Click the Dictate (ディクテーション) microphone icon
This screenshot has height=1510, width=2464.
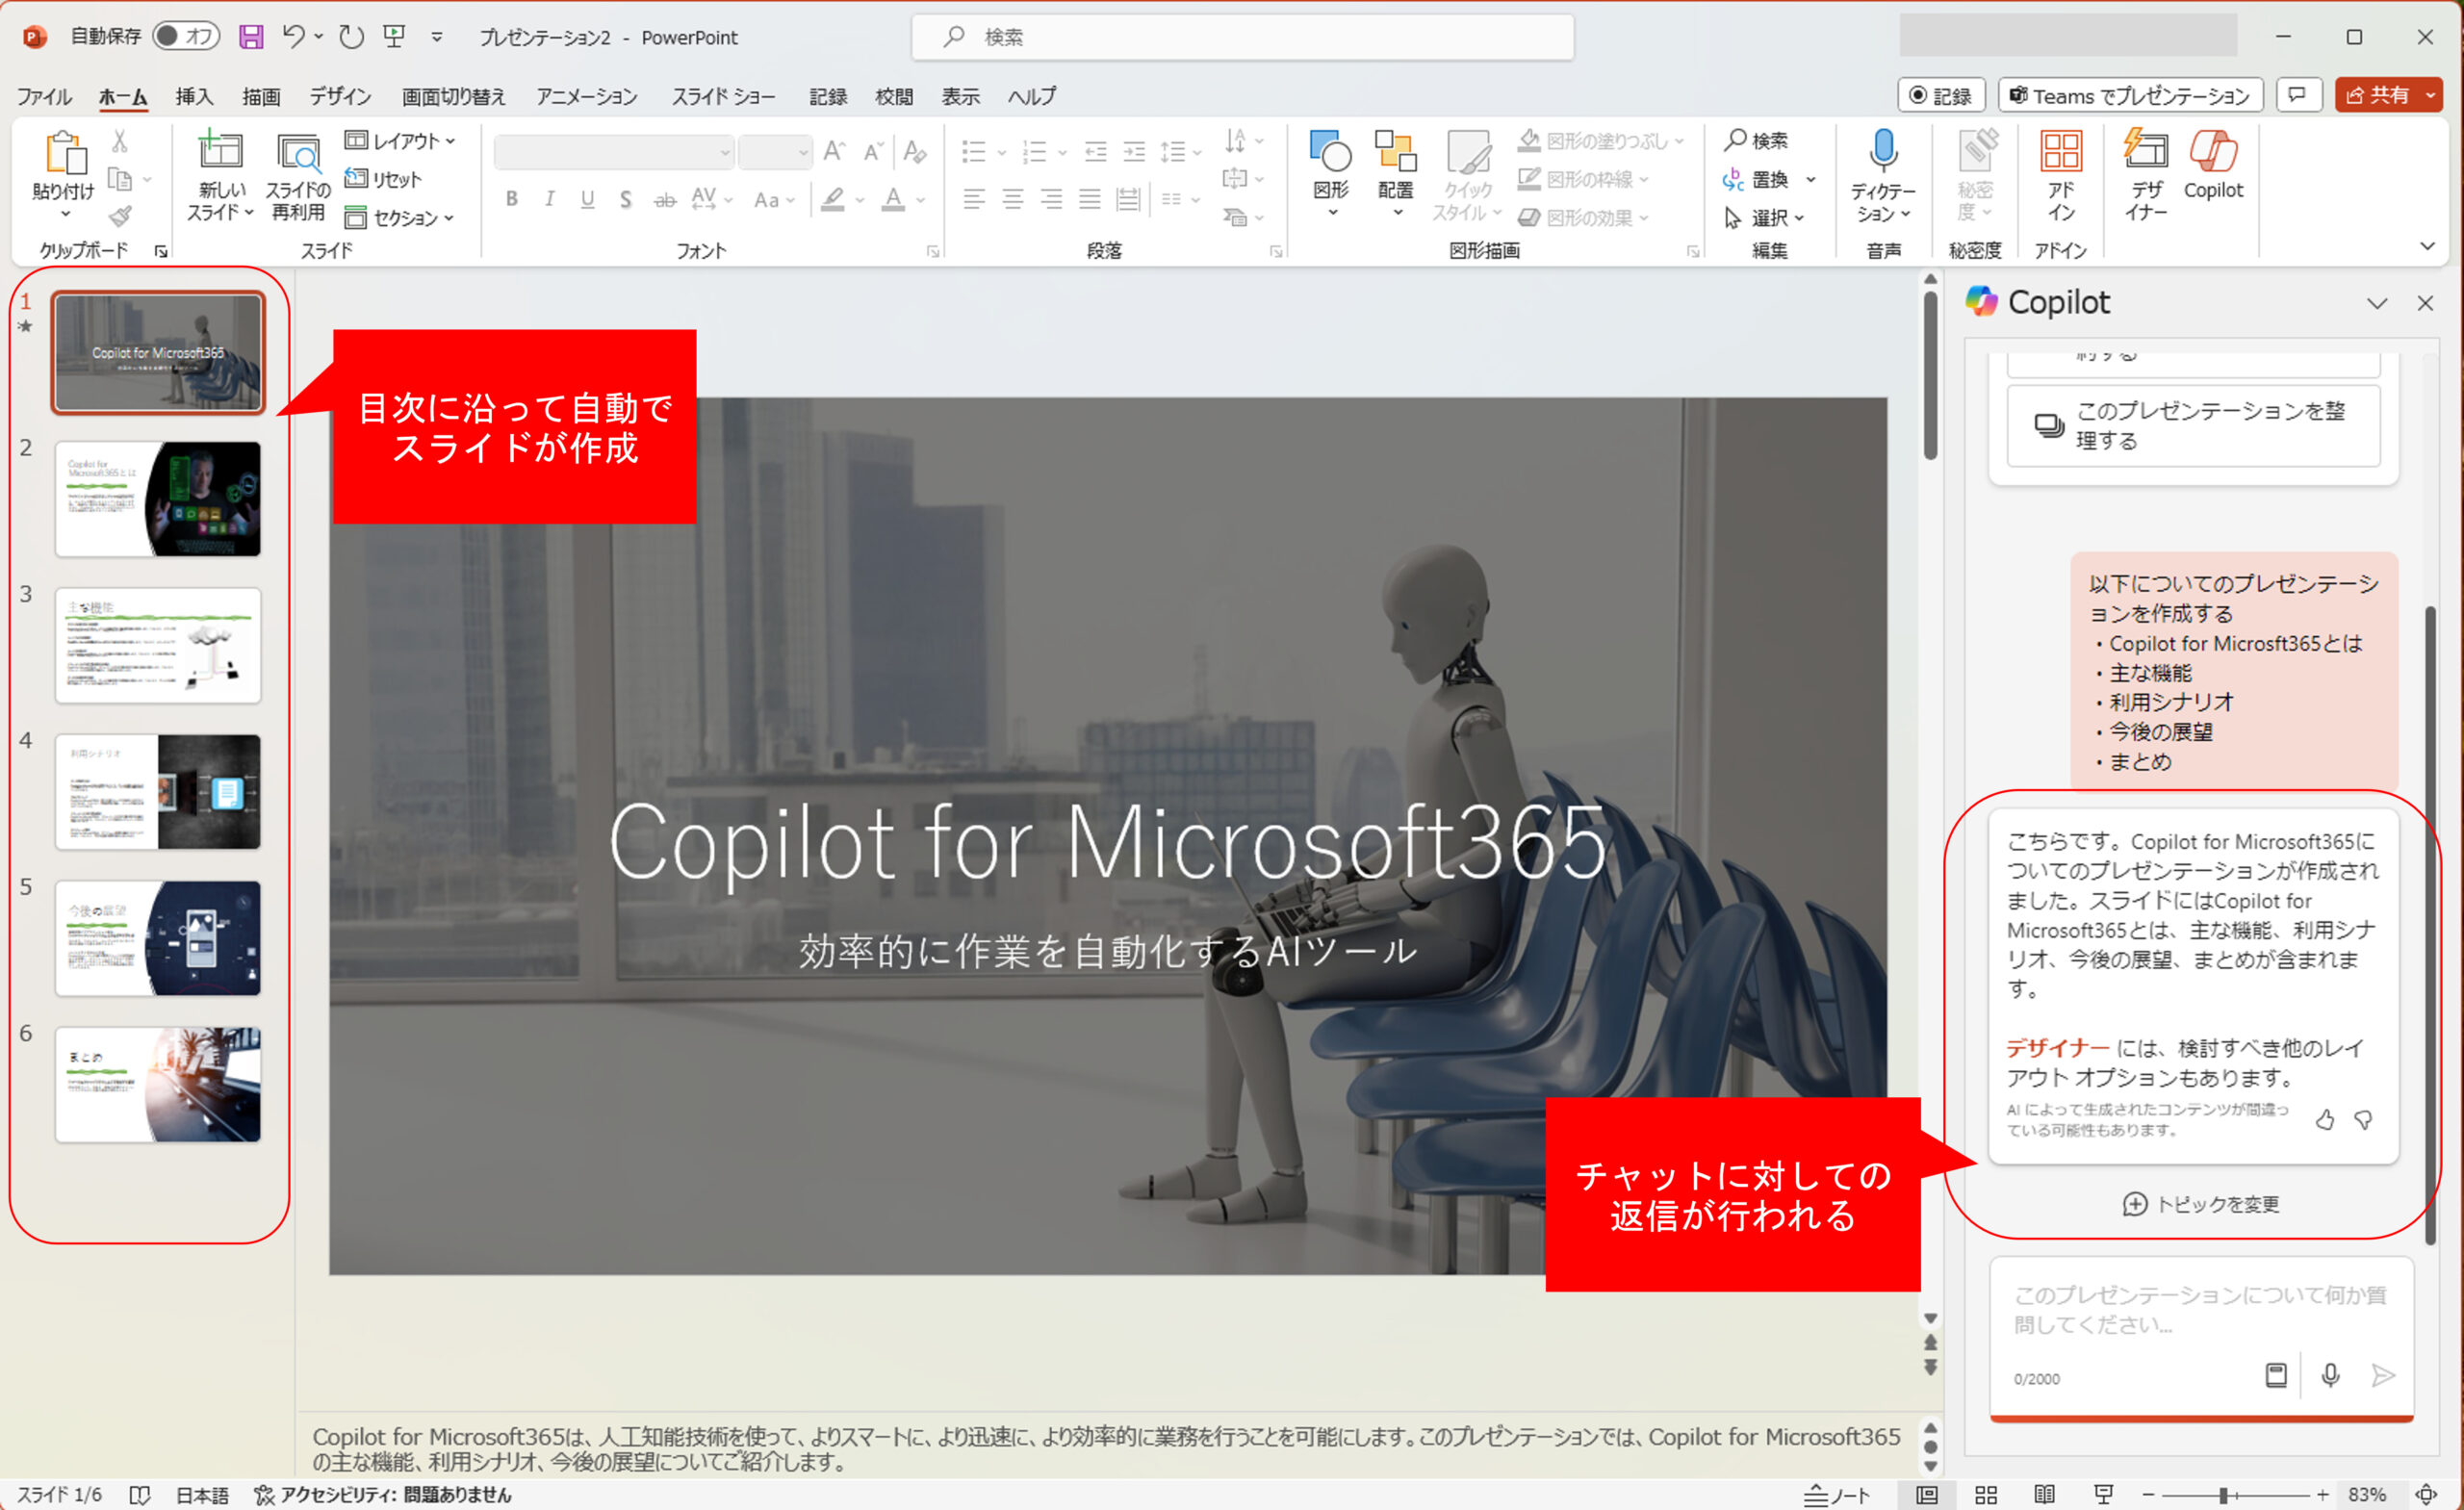1883,150
